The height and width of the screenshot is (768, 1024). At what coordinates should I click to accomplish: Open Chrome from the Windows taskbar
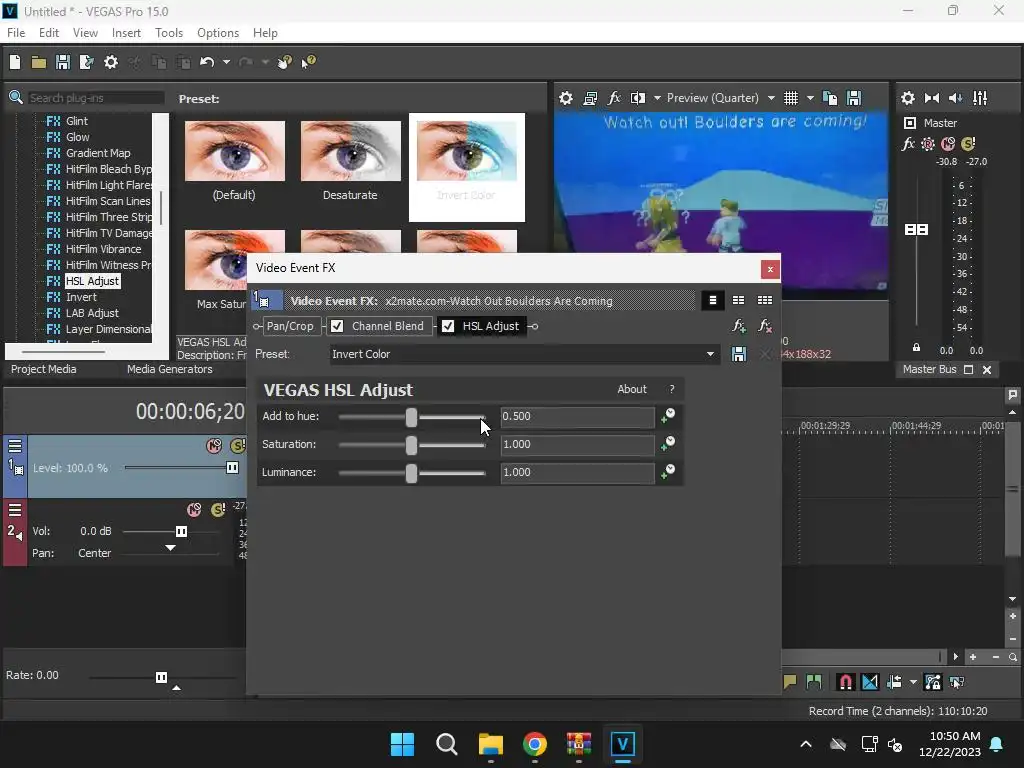[535, 744]
